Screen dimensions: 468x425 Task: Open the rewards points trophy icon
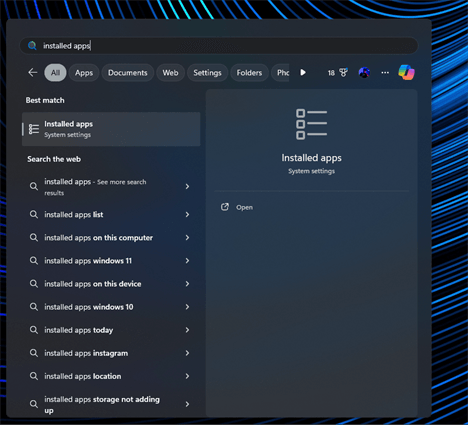(343, 72)
